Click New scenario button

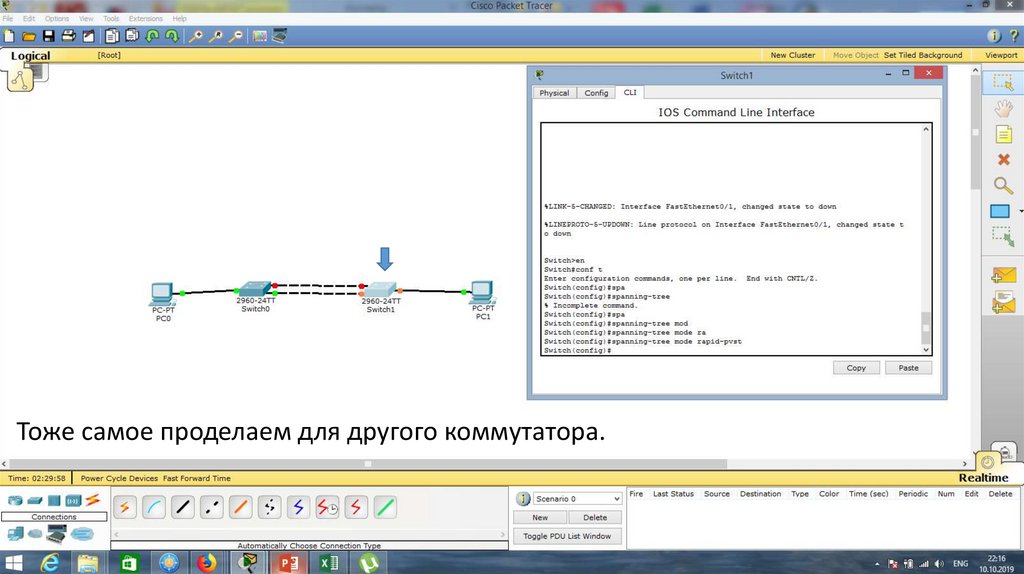539,517
